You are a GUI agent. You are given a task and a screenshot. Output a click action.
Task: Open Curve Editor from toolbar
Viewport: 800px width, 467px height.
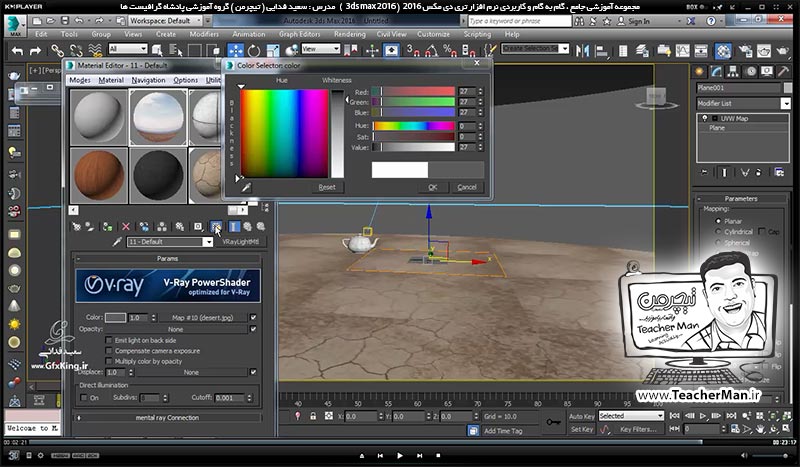coord(682,51)
